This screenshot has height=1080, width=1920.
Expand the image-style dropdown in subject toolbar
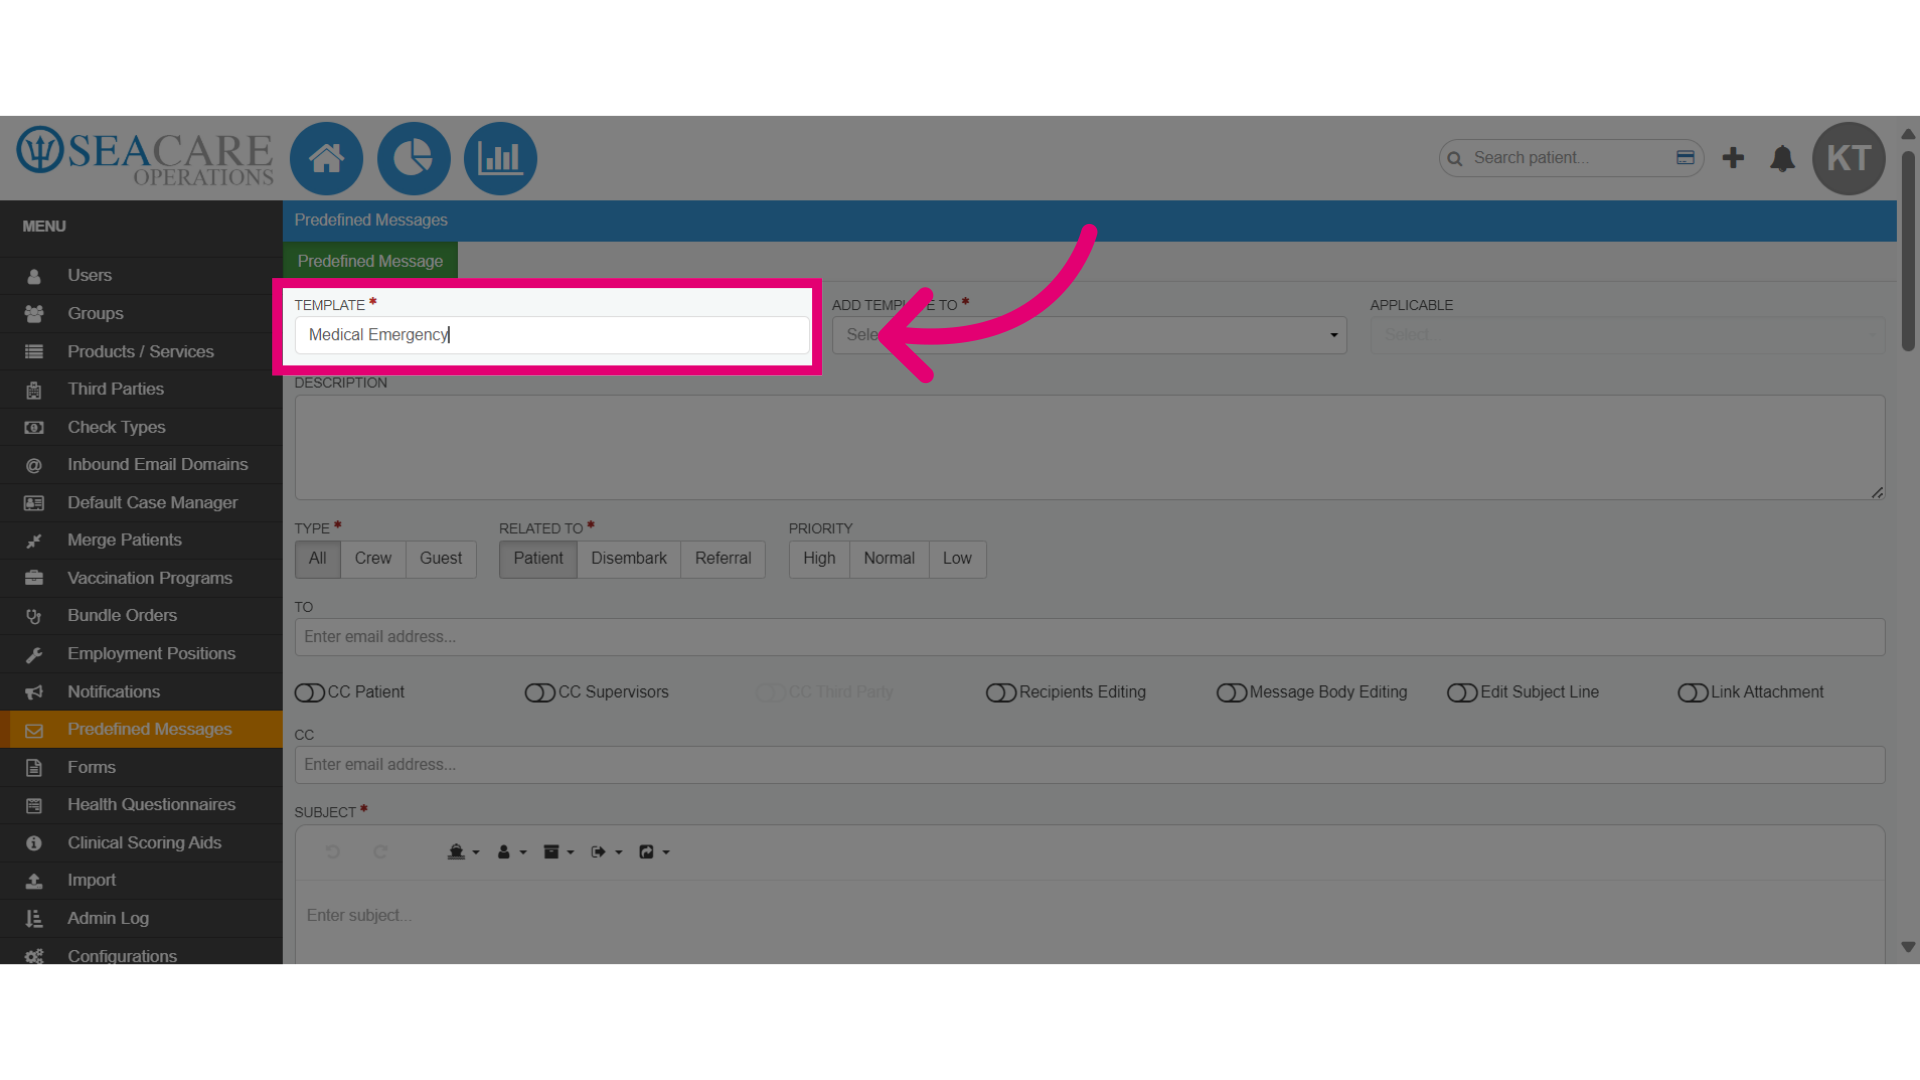[655, 852]
